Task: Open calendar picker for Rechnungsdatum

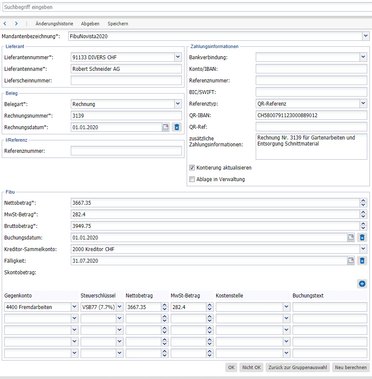Action: pos(166,127)
